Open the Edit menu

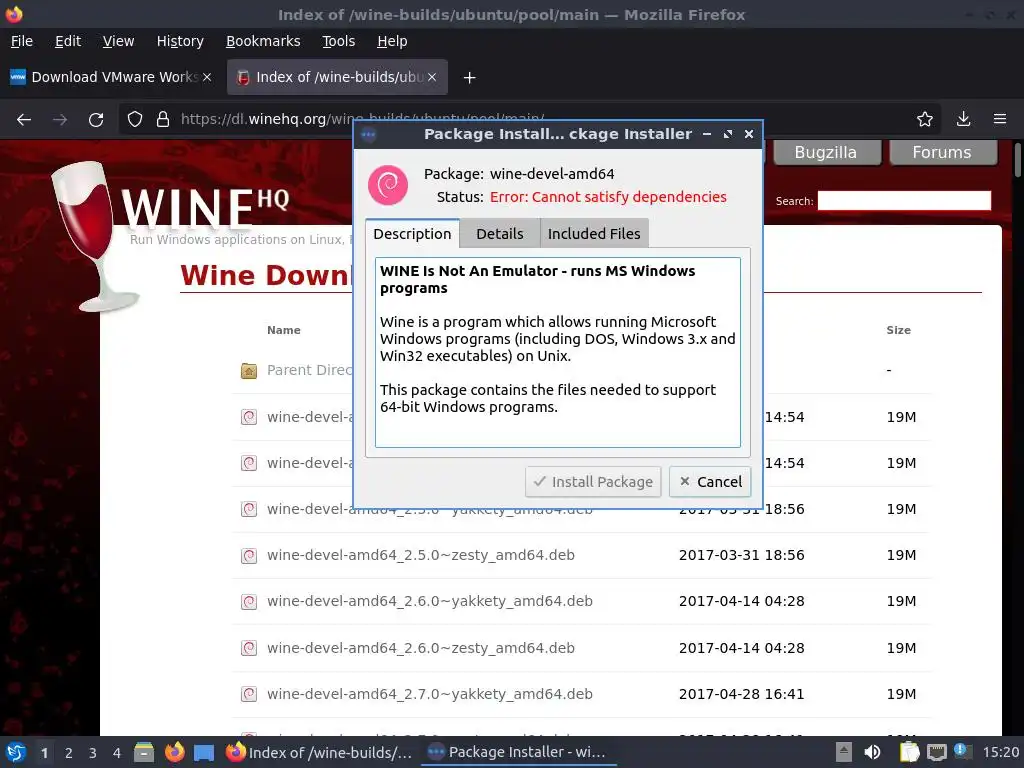[68, 41]
